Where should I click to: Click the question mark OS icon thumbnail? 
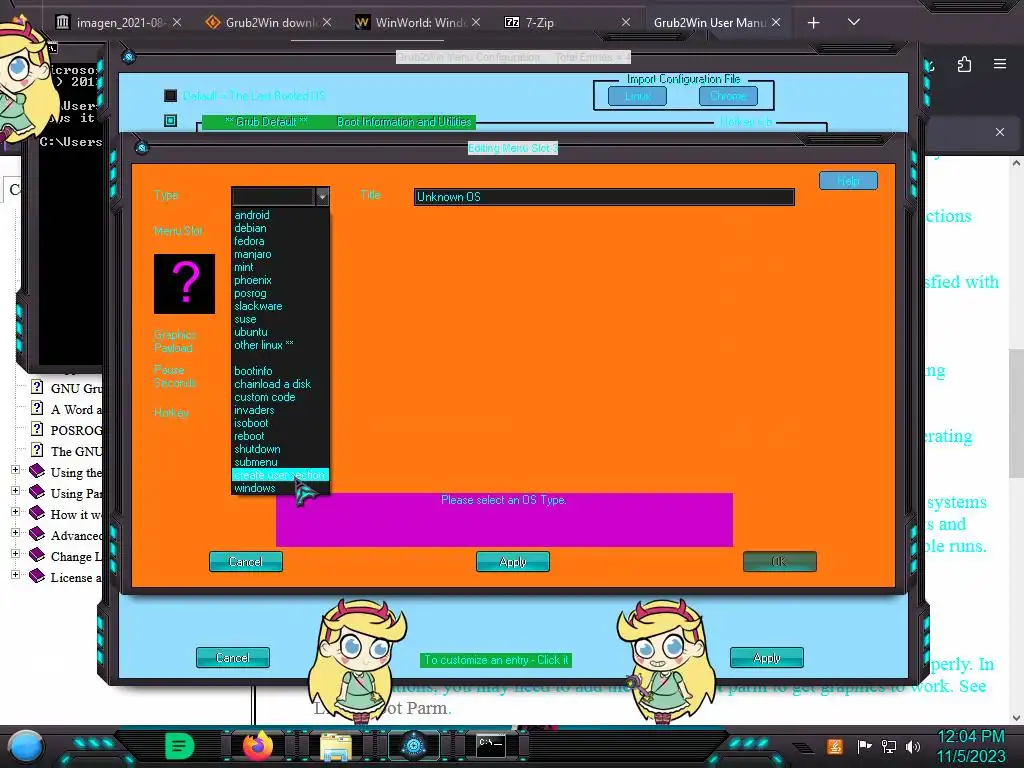coord(184,284)
